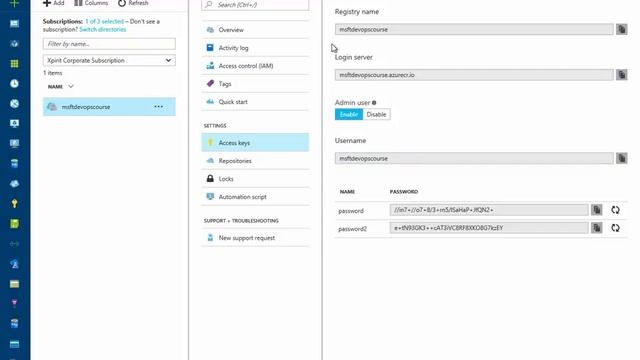The width and height of the screenshot is (640, 360).
Task: Click the Refresh button
Action: (x=133, y=3)
